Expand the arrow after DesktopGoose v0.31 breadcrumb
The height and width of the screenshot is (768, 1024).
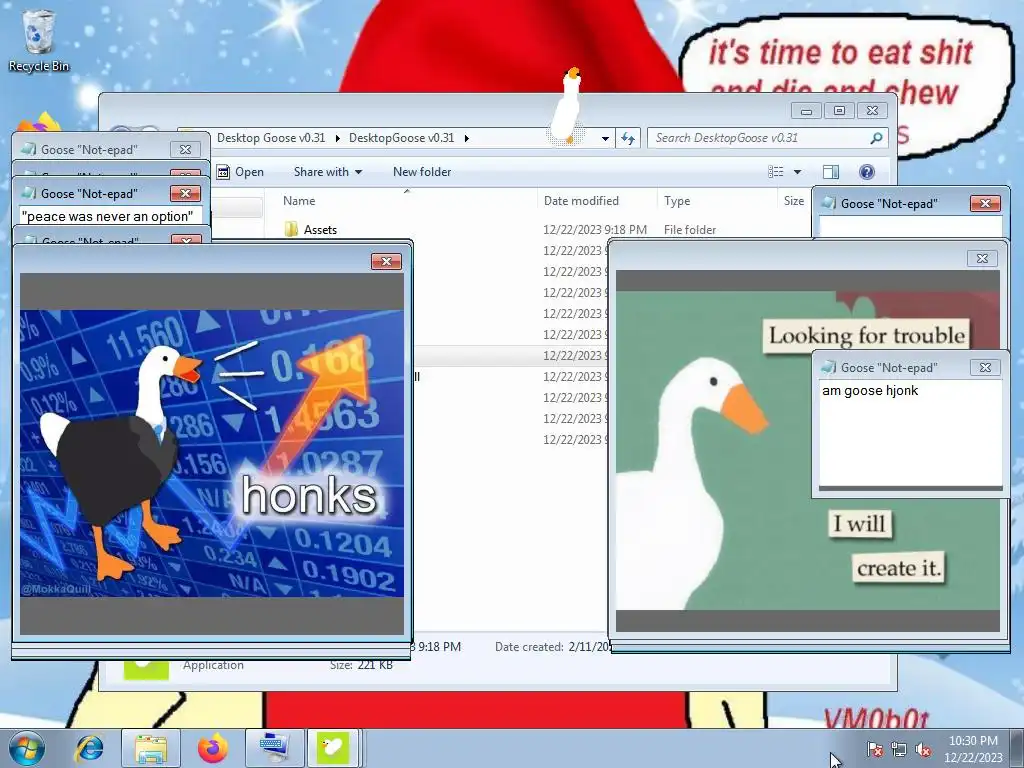[467, 138]
